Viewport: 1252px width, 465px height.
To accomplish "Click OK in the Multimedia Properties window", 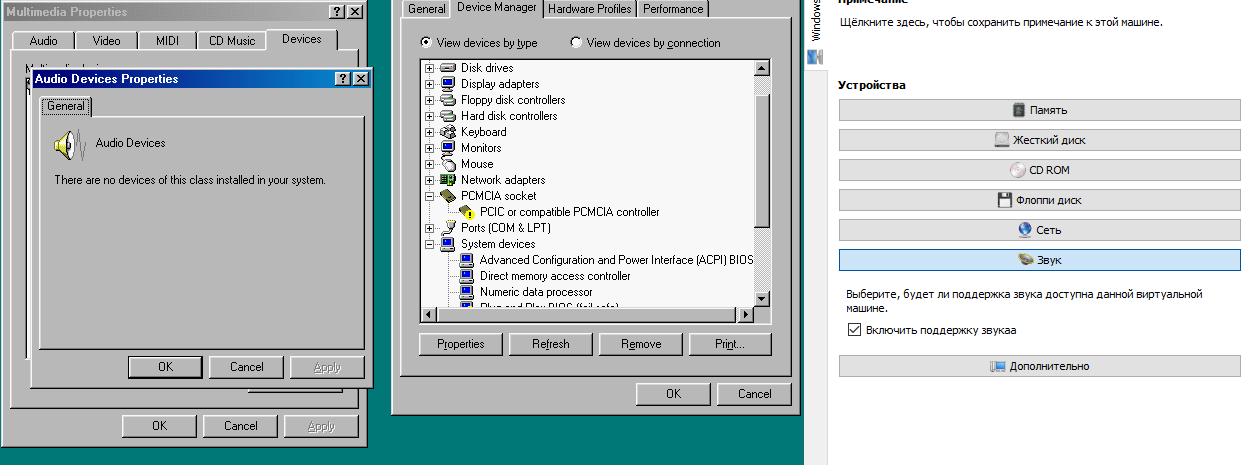I will point(159,426).
